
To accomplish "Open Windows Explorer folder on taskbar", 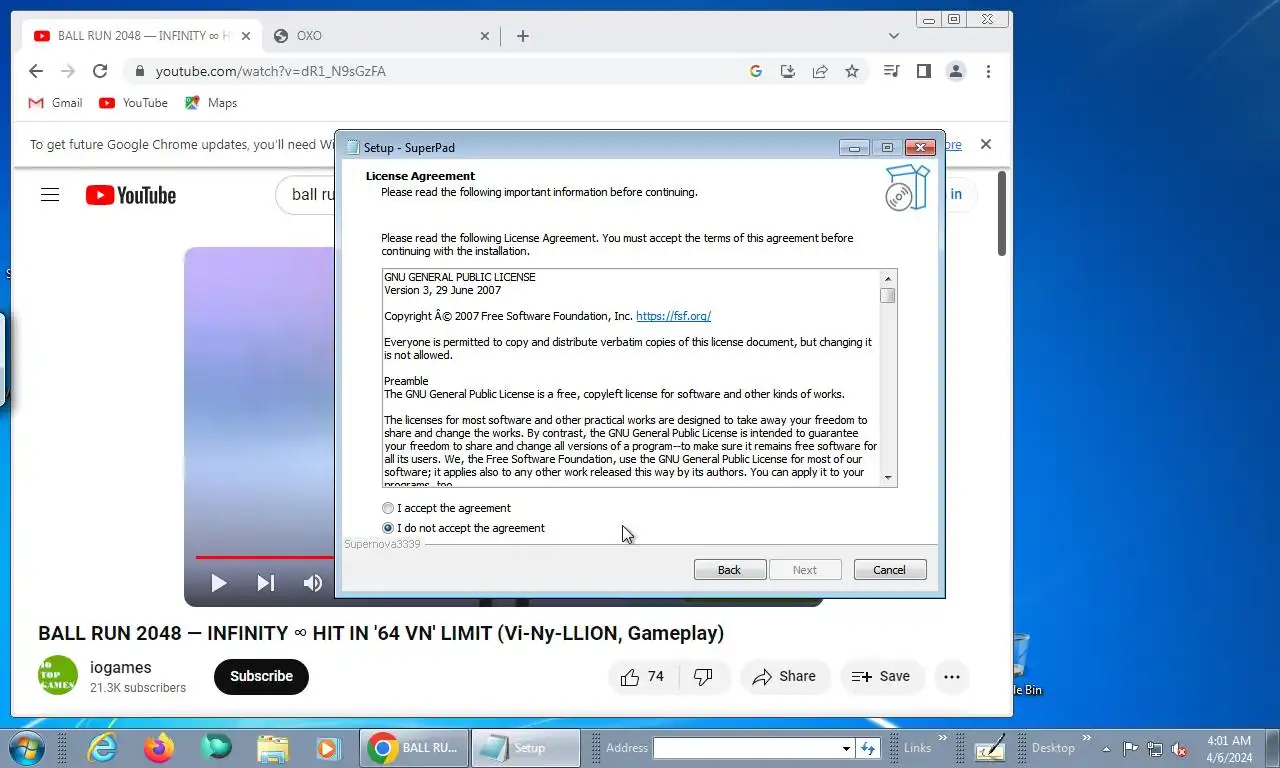I will tap(272, 747).
